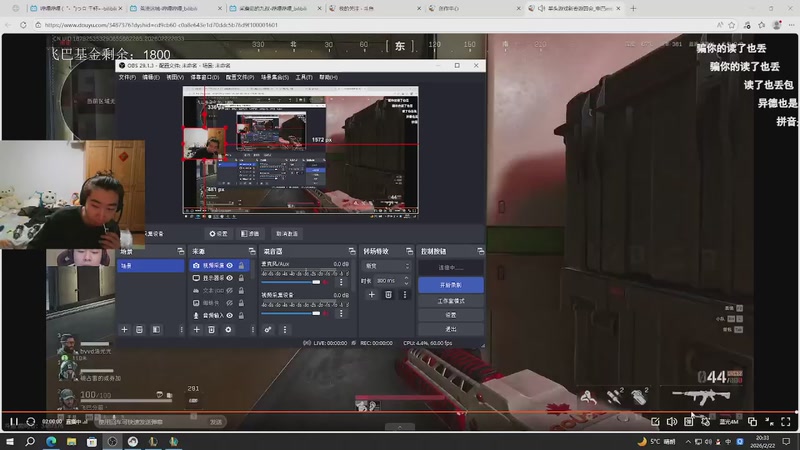Open Microsoft Edge from taskbar

coord(51,441)
